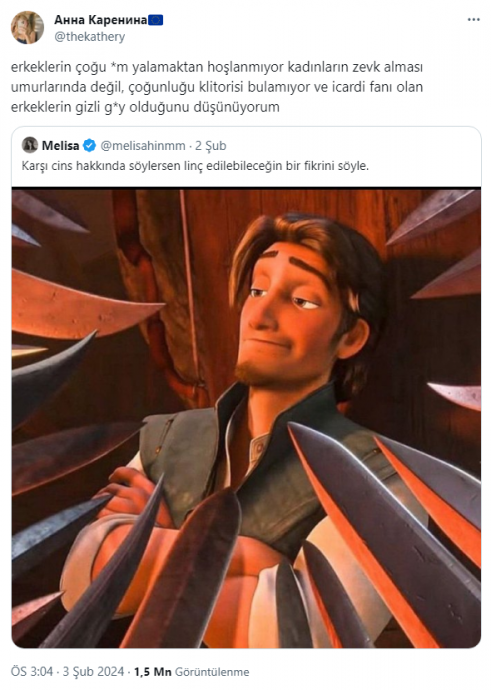Open Melisa's small profile avatar
This screenshot has width=491, height=690.
click(30, 145)
